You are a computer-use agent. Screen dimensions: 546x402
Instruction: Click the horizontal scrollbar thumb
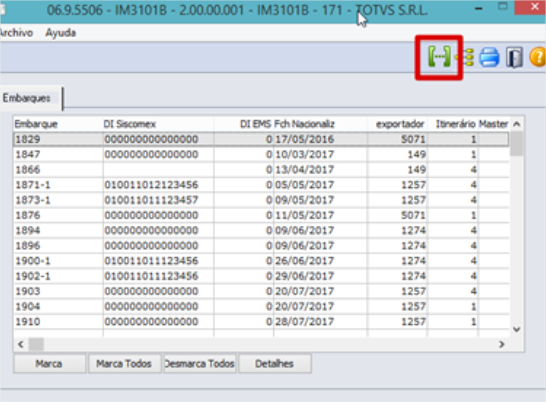tap(36, 344)
